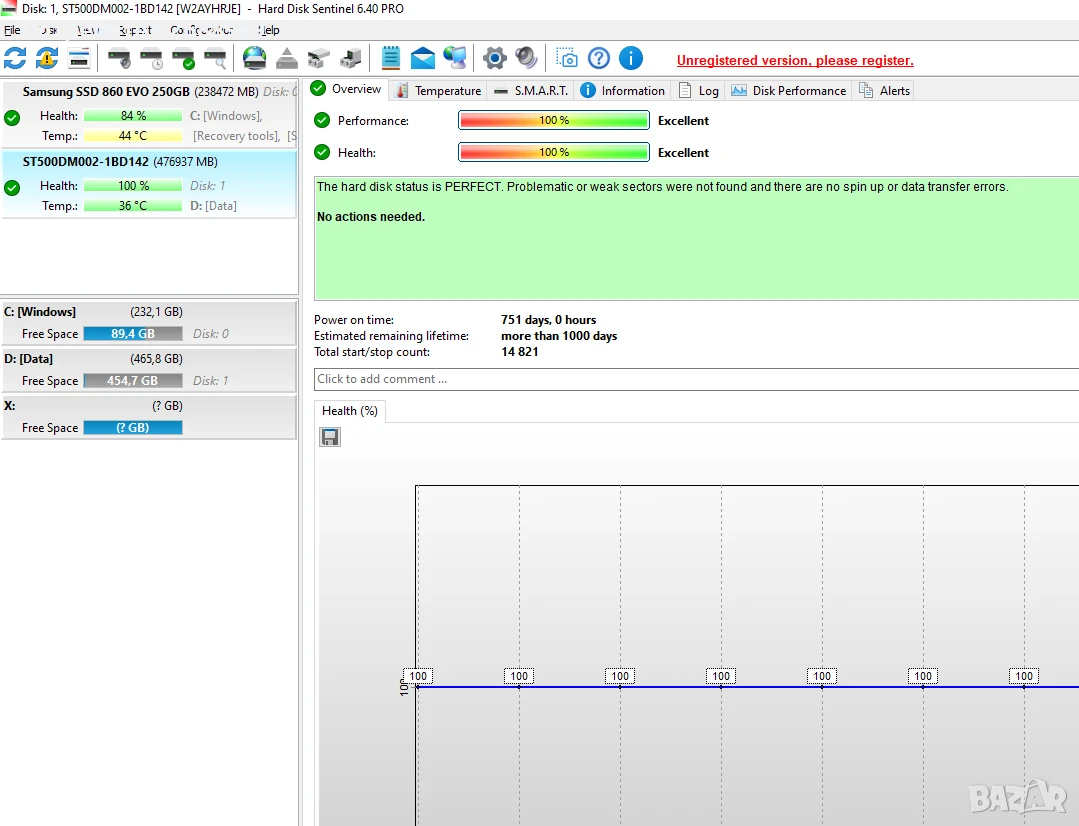This screenshot has width=1079, height=826.
Task: Open the View menu
Action: (x=88, y=30)
